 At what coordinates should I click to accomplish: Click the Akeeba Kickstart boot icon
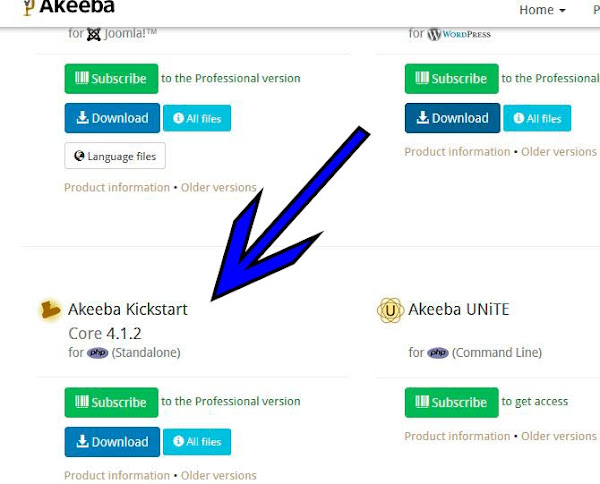coord(51,310)
